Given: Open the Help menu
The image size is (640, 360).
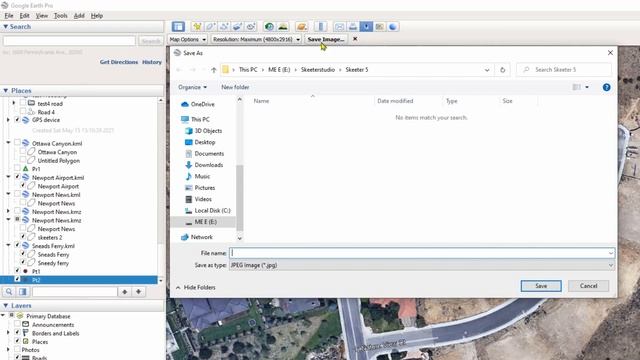Looking at the screenshot, I should (97, 16).
